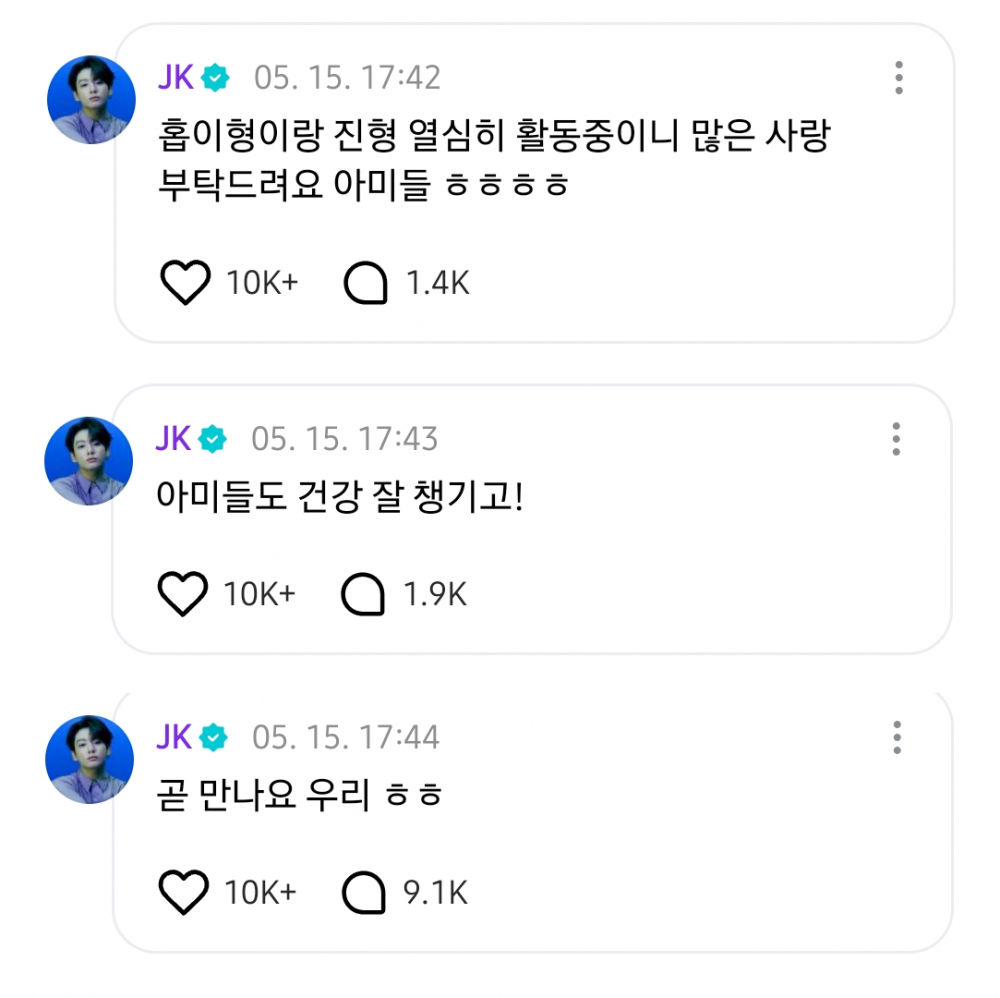Viewport: 1000px width, 998px height.
Task: Open the profile picture beside the 17:43 post
Action: pos(89,461)
